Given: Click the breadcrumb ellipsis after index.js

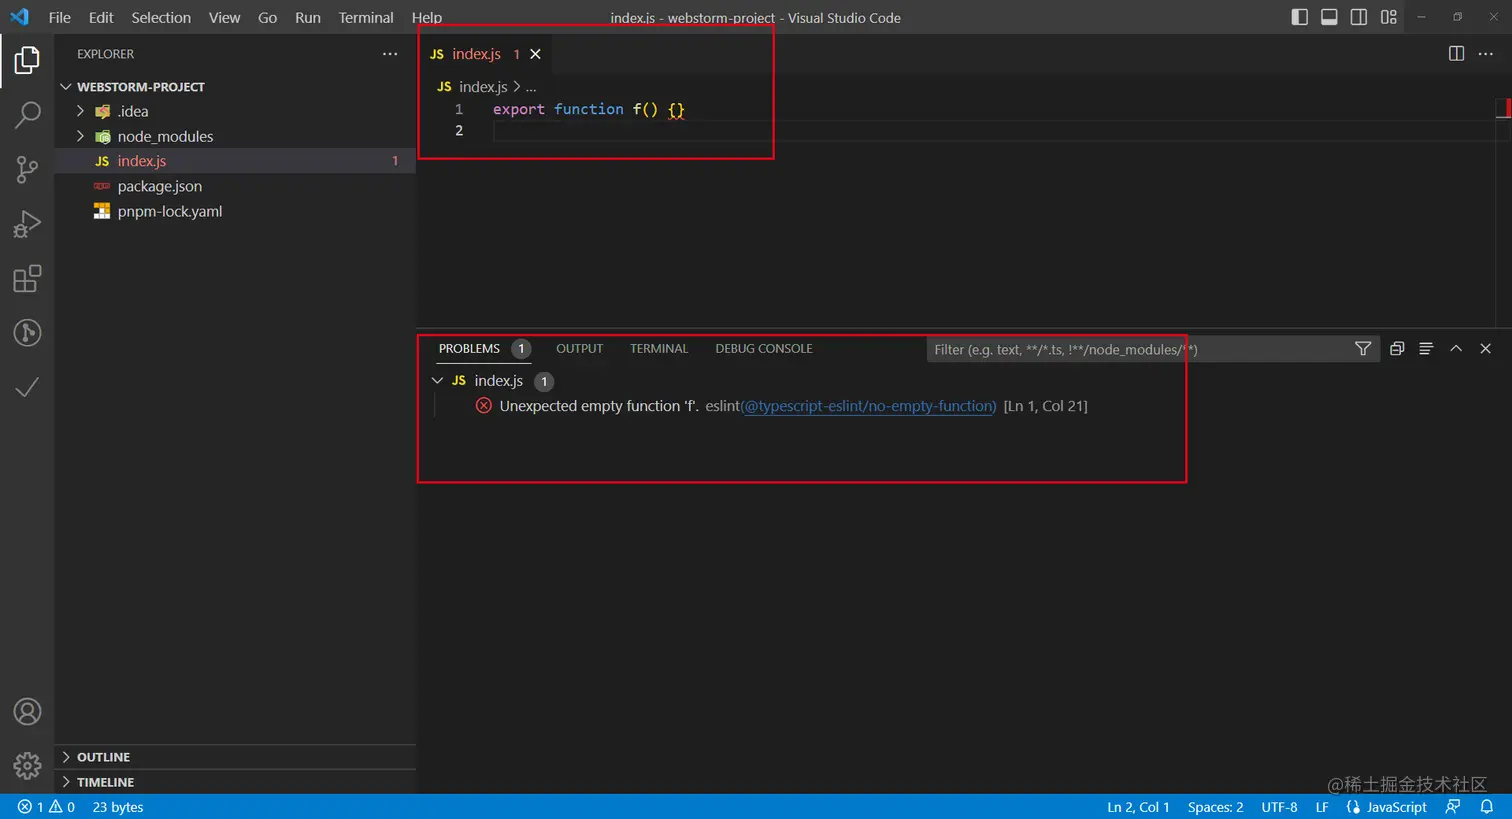Looking at the screenshot, I should pyautogui.click(x=531, y=87).
